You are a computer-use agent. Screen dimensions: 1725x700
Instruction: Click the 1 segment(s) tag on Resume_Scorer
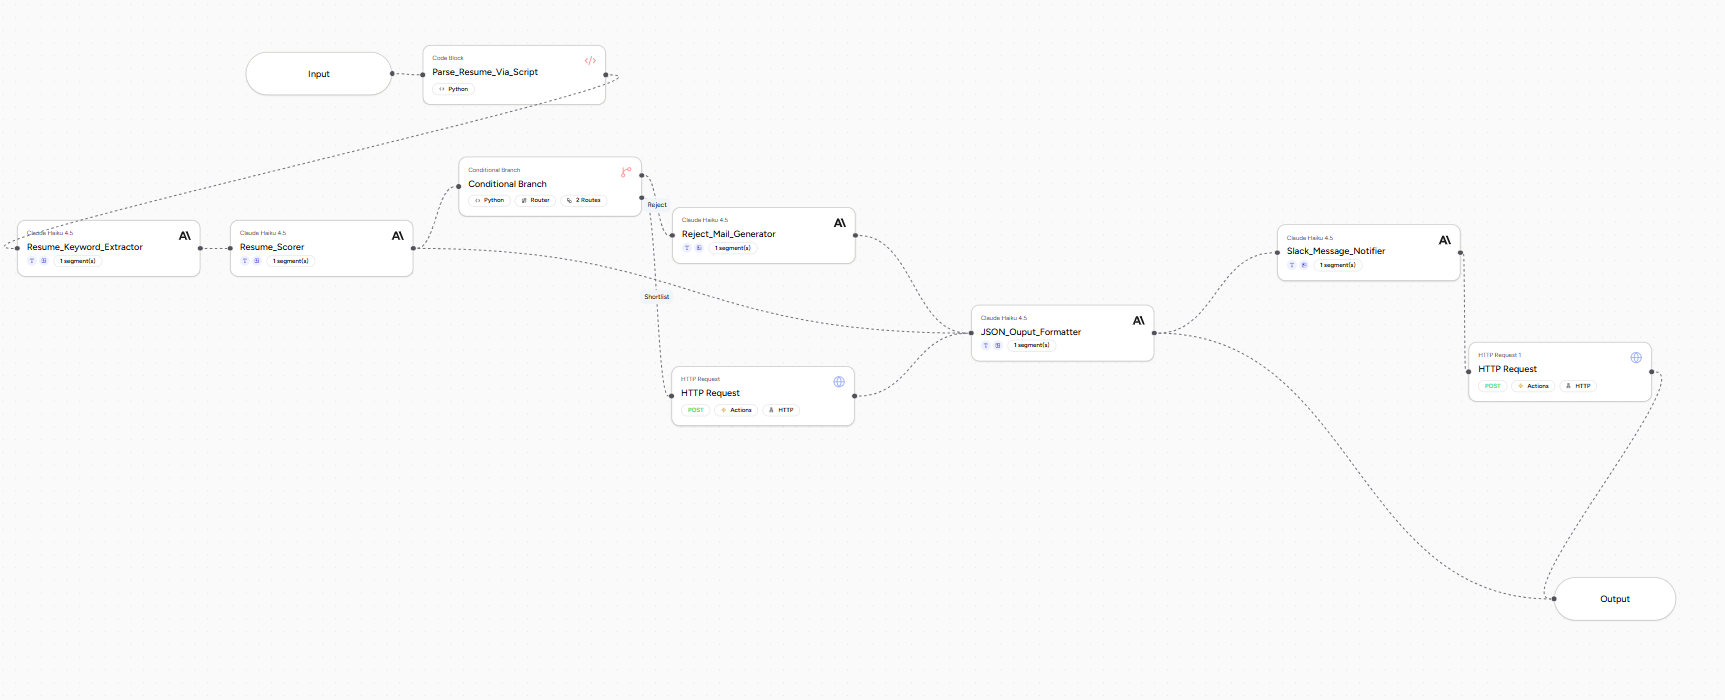click(x=290, y=261)
